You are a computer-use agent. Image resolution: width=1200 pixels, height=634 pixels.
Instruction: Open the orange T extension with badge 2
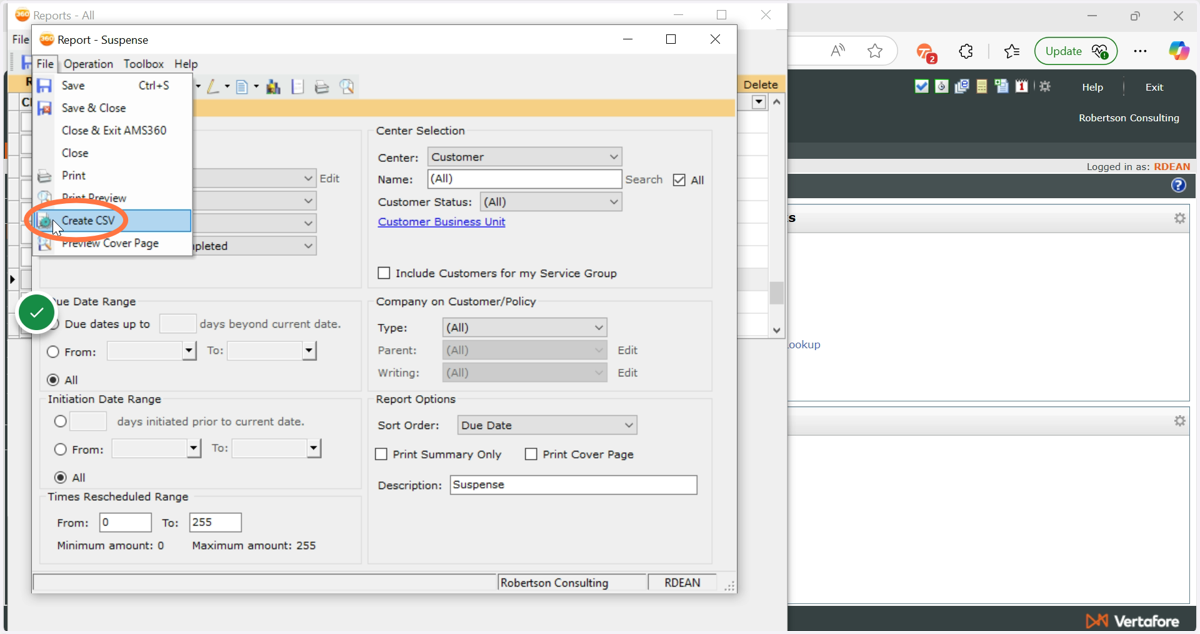click(926, 52)
